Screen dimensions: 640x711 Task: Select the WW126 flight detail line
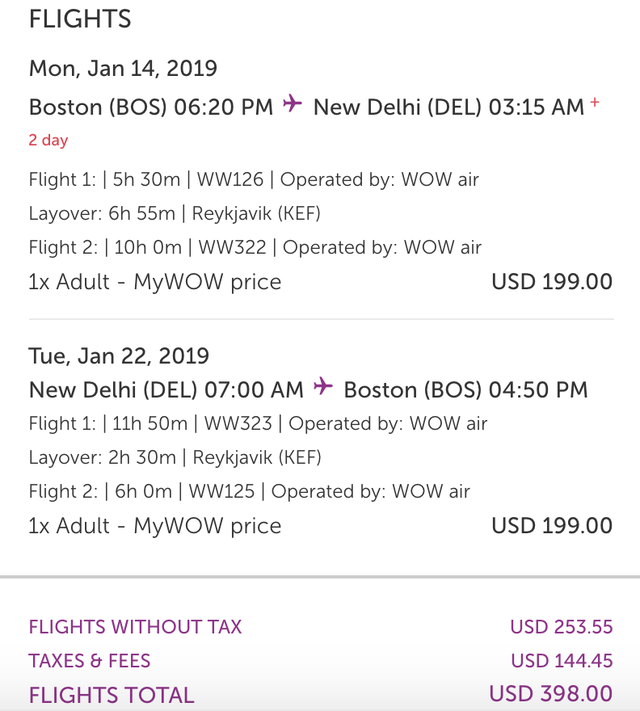pyautogui.click(x=254, y=180)
